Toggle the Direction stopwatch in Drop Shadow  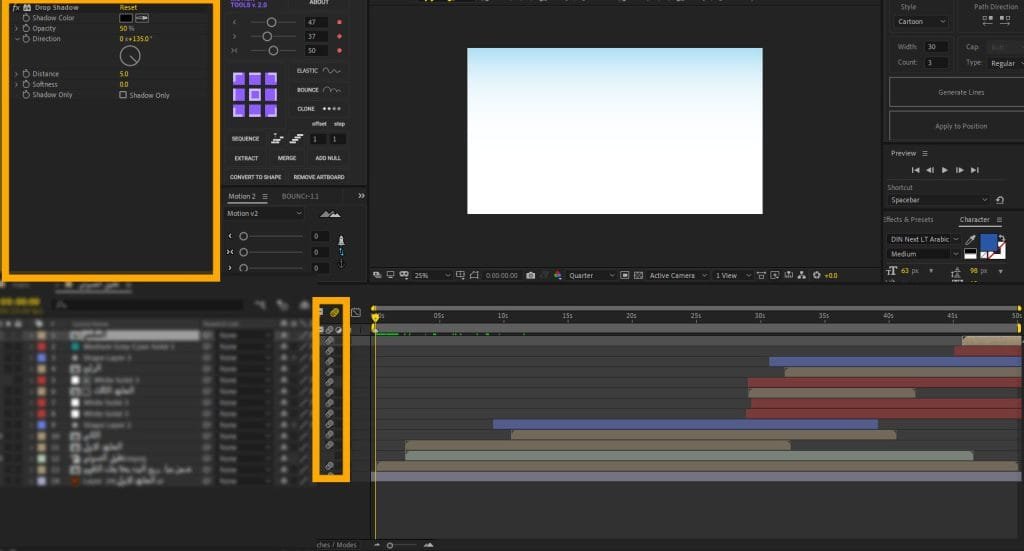click(x=26, y=39)
